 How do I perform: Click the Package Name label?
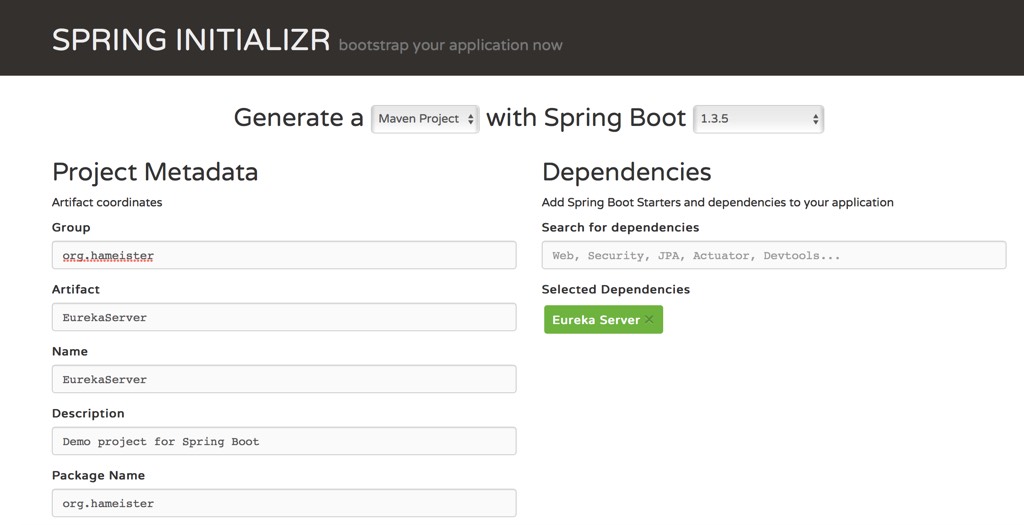pyautogui.click(x=98, y=476)
